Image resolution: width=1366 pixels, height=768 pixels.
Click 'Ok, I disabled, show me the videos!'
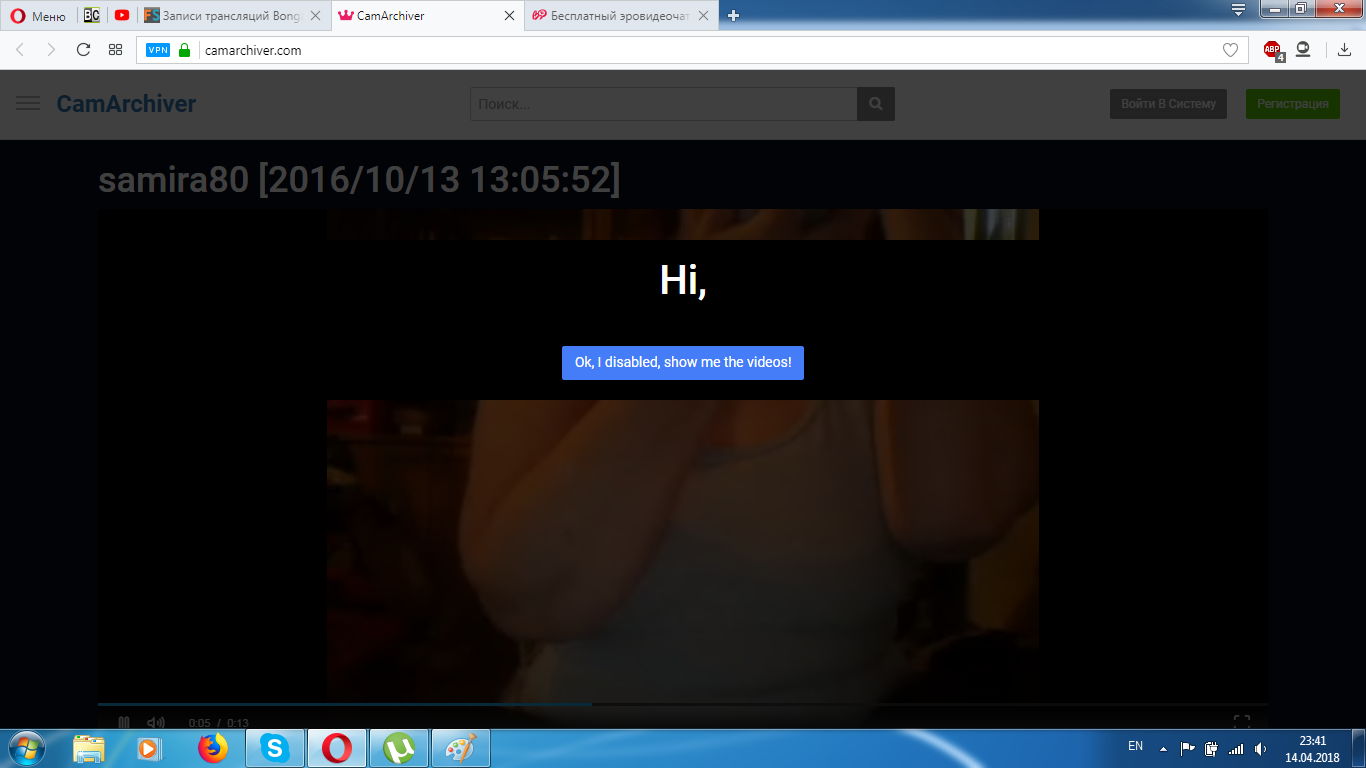click(683, 362)
